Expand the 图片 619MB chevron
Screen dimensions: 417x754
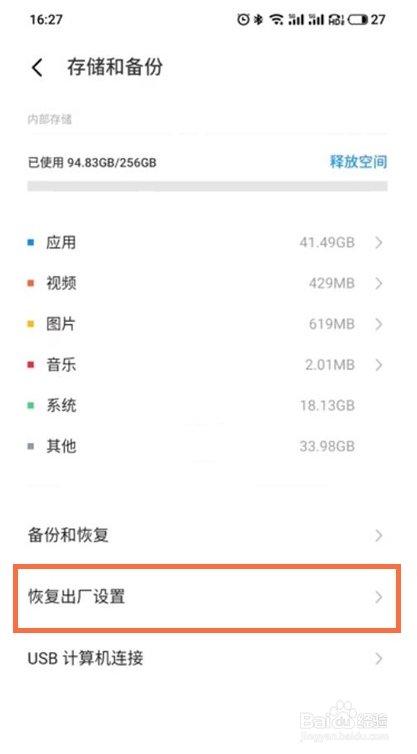(379, 324)
